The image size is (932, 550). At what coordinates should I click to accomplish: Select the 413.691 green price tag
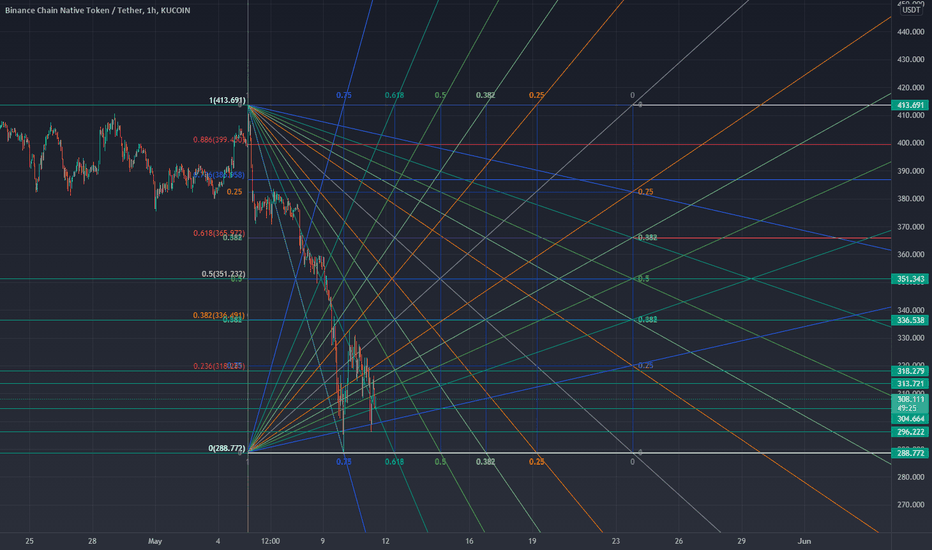910,105
